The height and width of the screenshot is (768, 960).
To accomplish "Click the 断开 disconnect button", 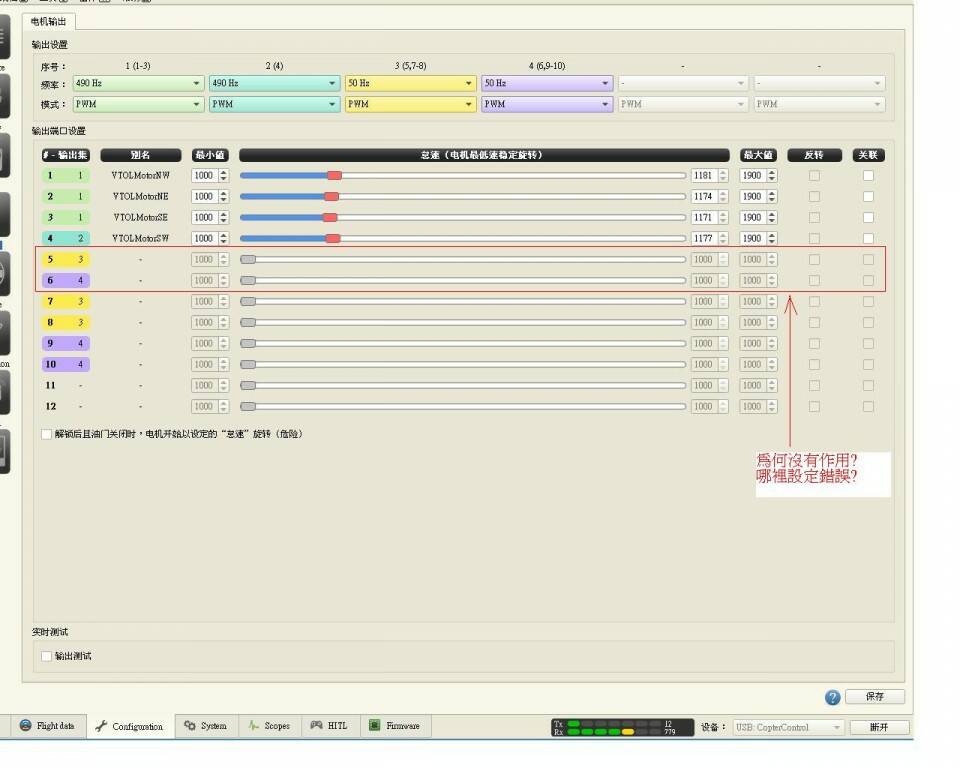I will tap(879, 727).
